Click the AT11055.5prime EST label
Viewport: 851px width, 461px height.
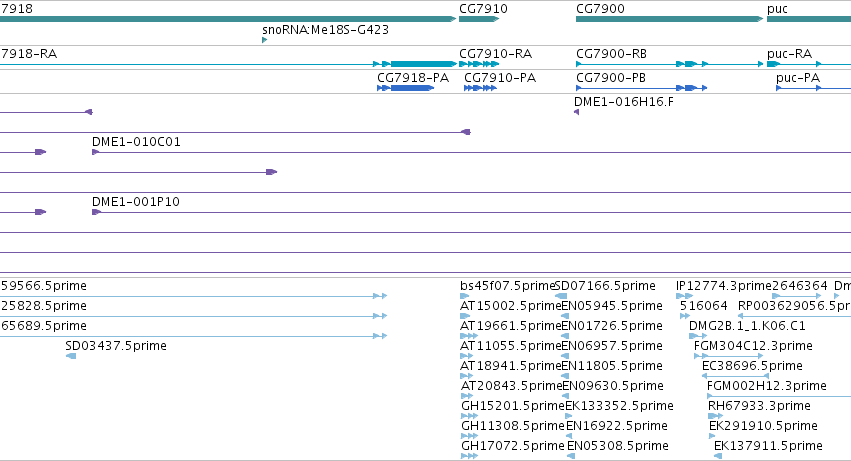511,346
